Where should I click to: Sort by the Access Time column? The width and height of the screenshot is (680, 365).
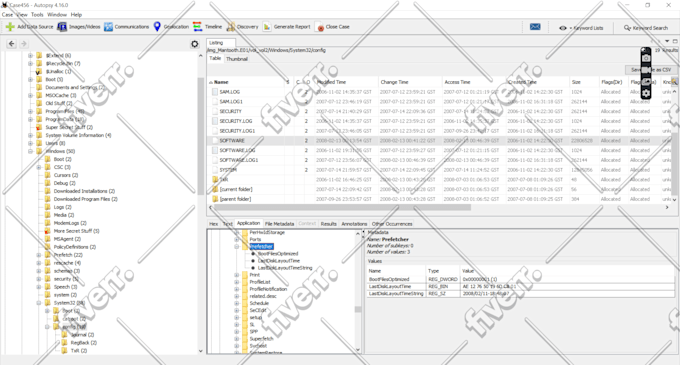(474, 82)
